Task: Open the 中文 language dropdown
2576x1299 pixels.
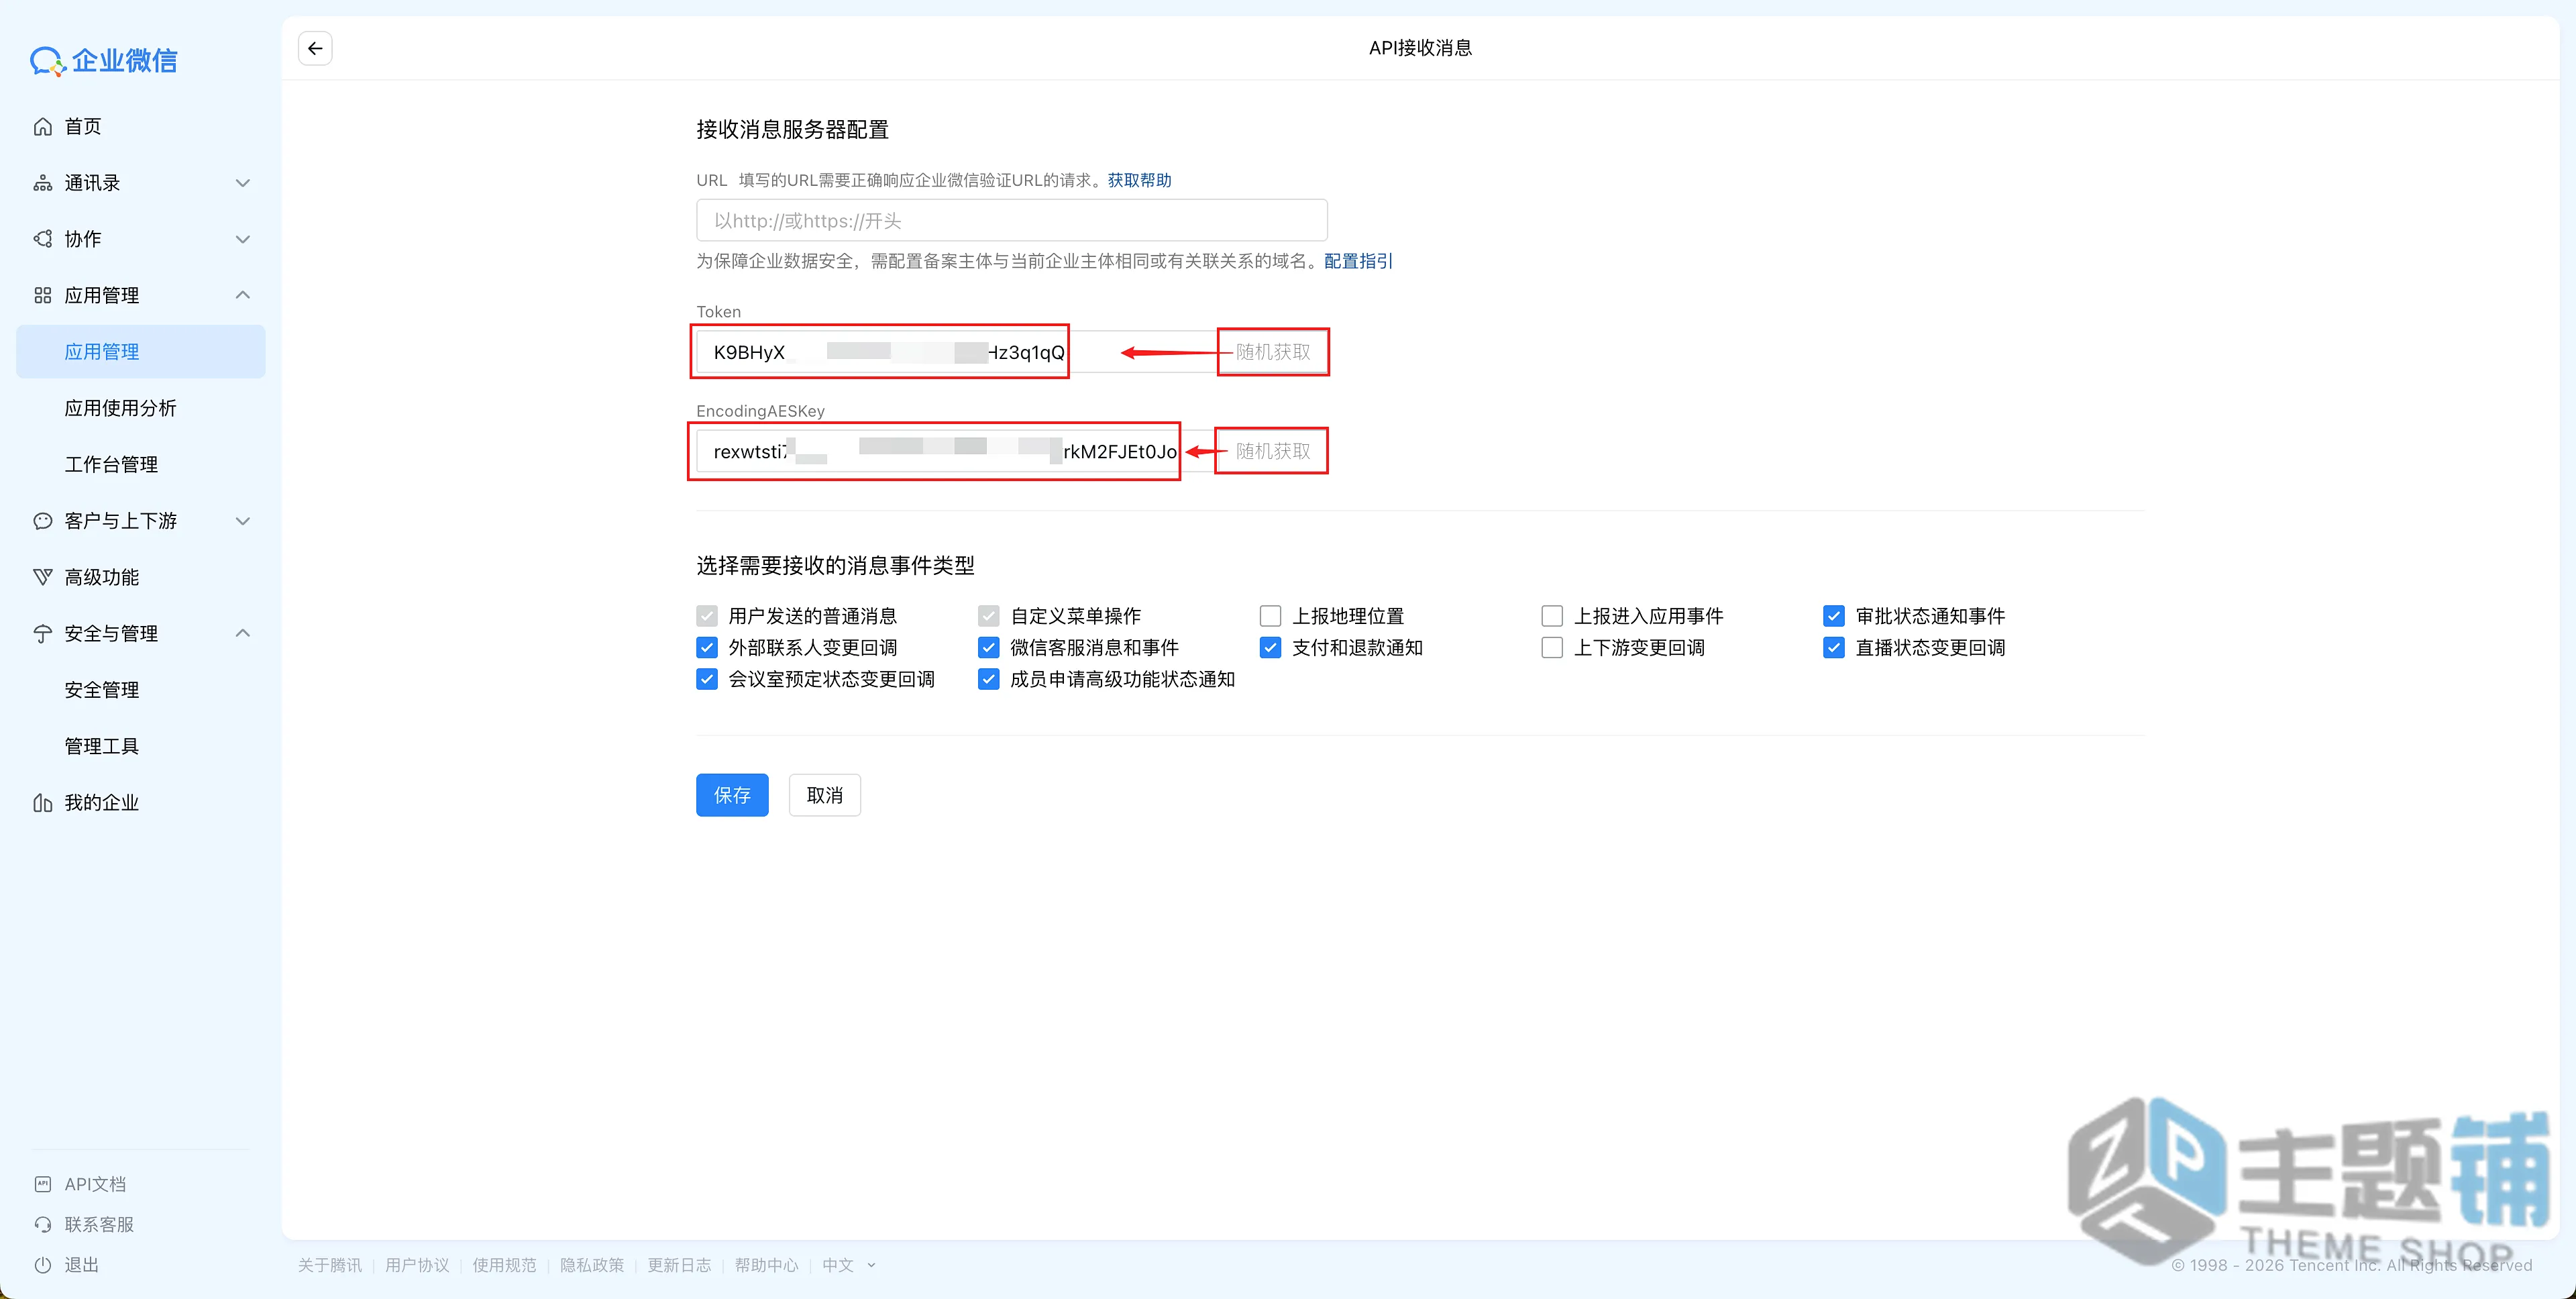Action: click(x=849, y=1265)
